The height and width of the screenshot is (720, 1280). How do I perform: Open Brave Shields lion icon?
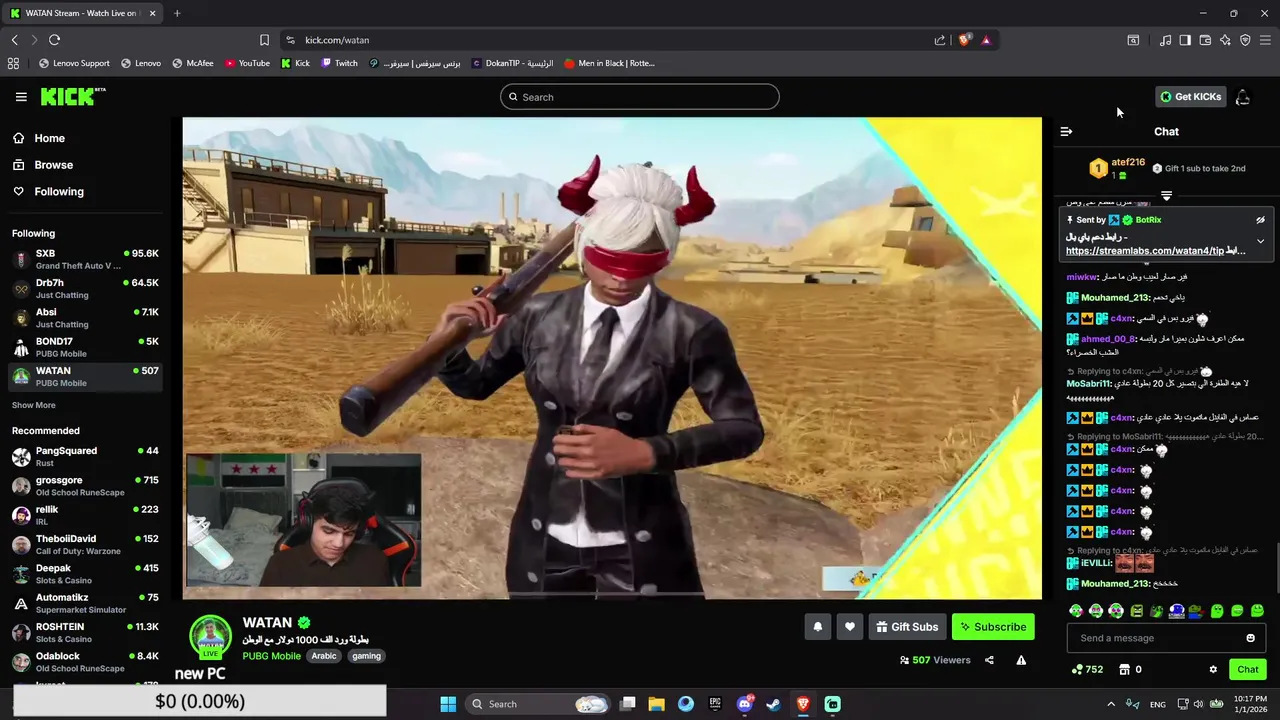point(964,40)
